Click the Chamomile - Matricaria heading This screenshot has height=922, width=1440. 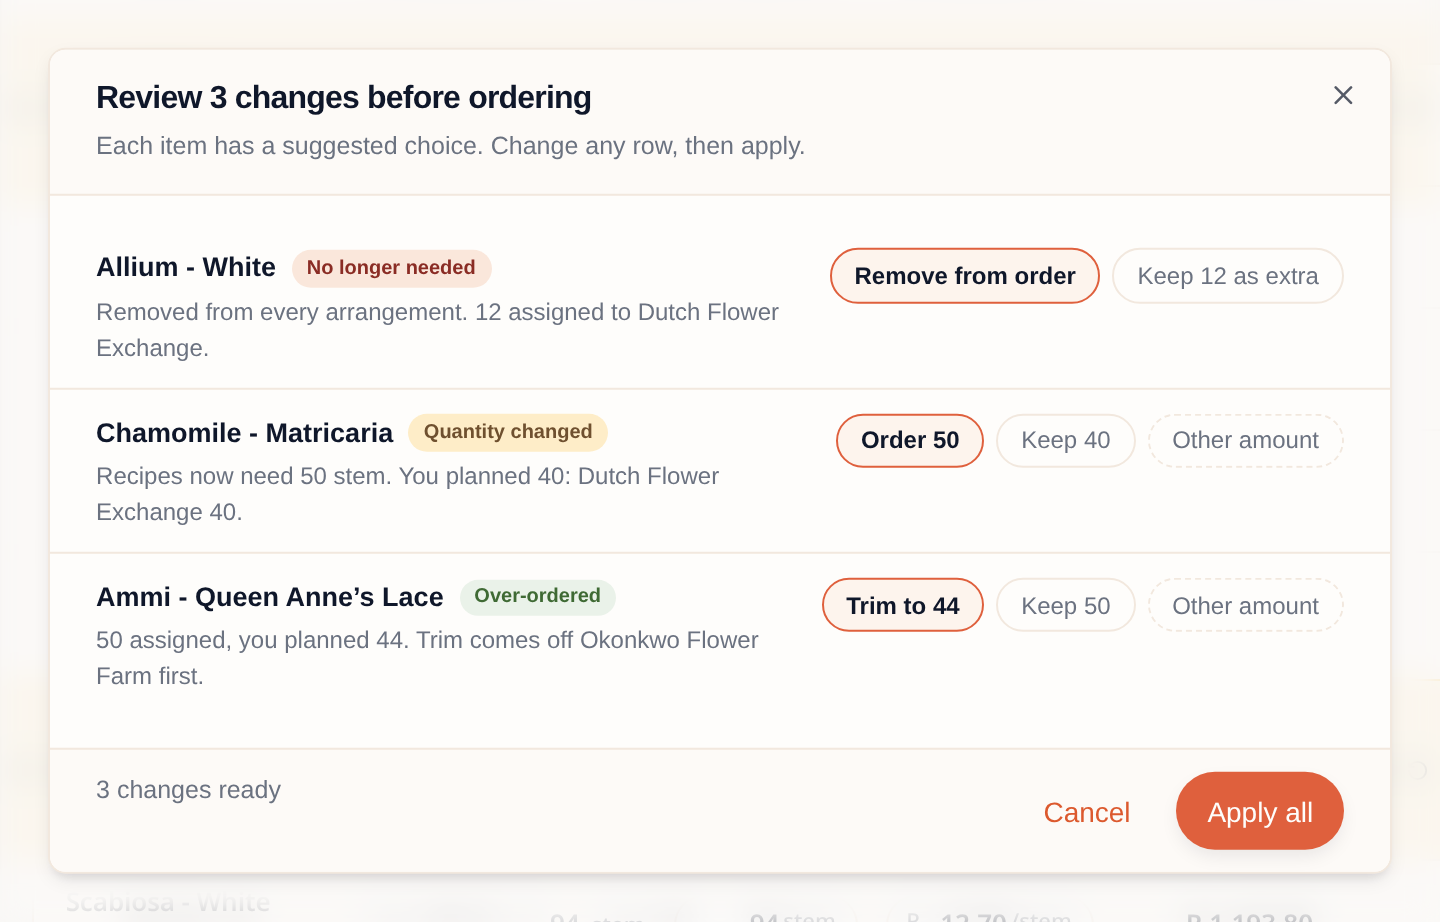click(245, 433)
